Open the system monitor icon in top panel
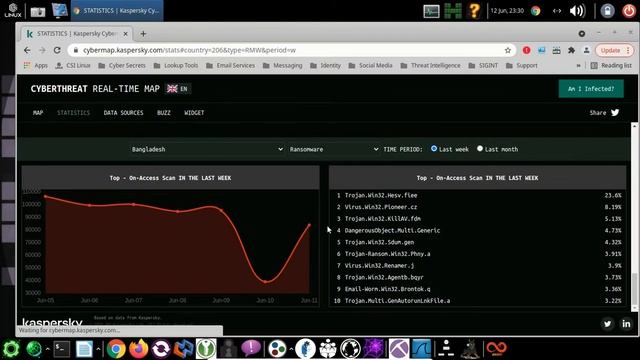Screen dimensions: 640x360 click(431, 11)
